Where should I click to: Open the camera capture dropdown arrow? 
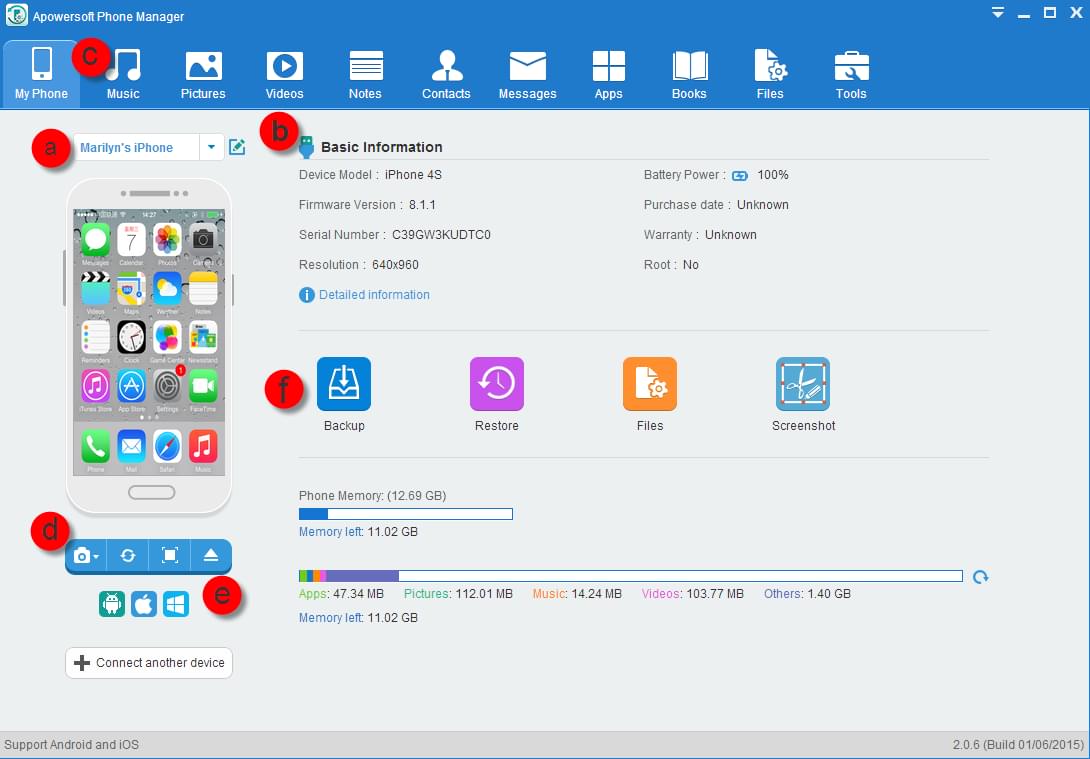pyautogui.click(x=96, y=557)
